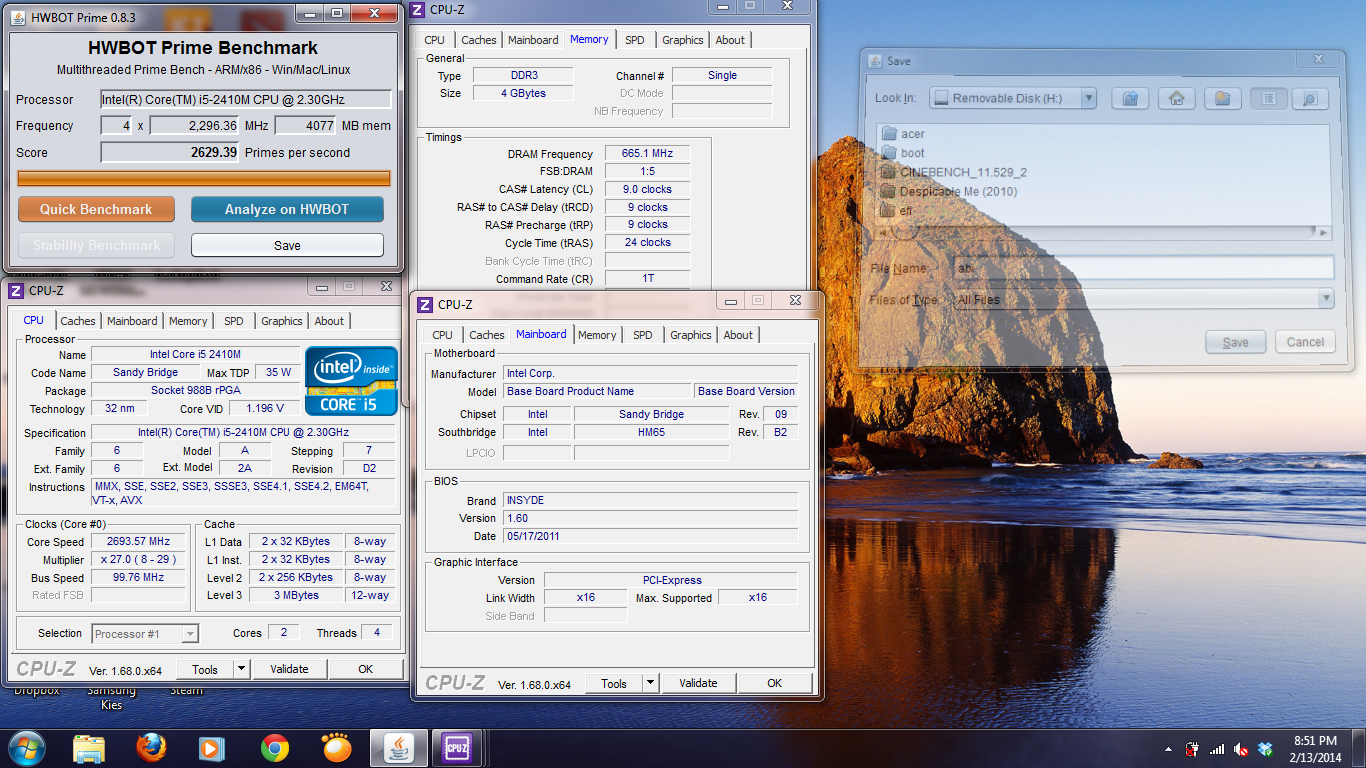Viewport: 1366px width, 768px height.
Task: Click the File Name input field
Action: tap(1144, 268)
